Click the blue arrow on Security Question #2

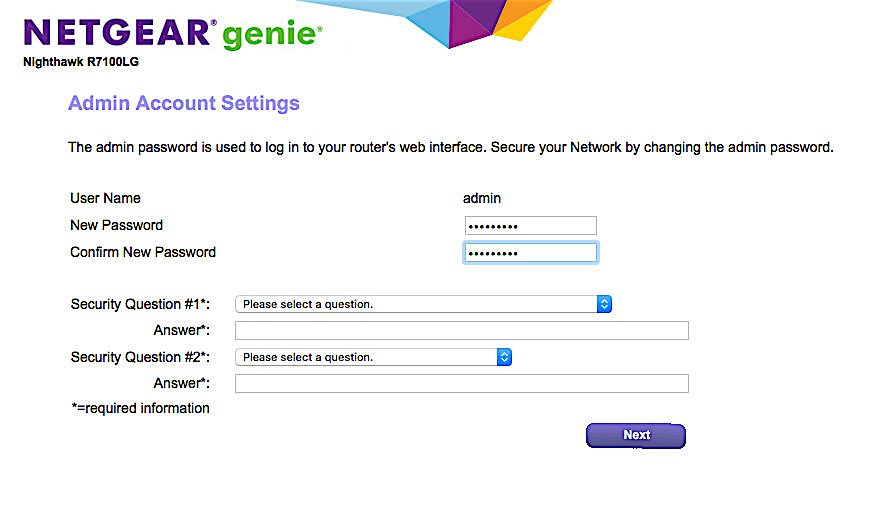point(504,357)
